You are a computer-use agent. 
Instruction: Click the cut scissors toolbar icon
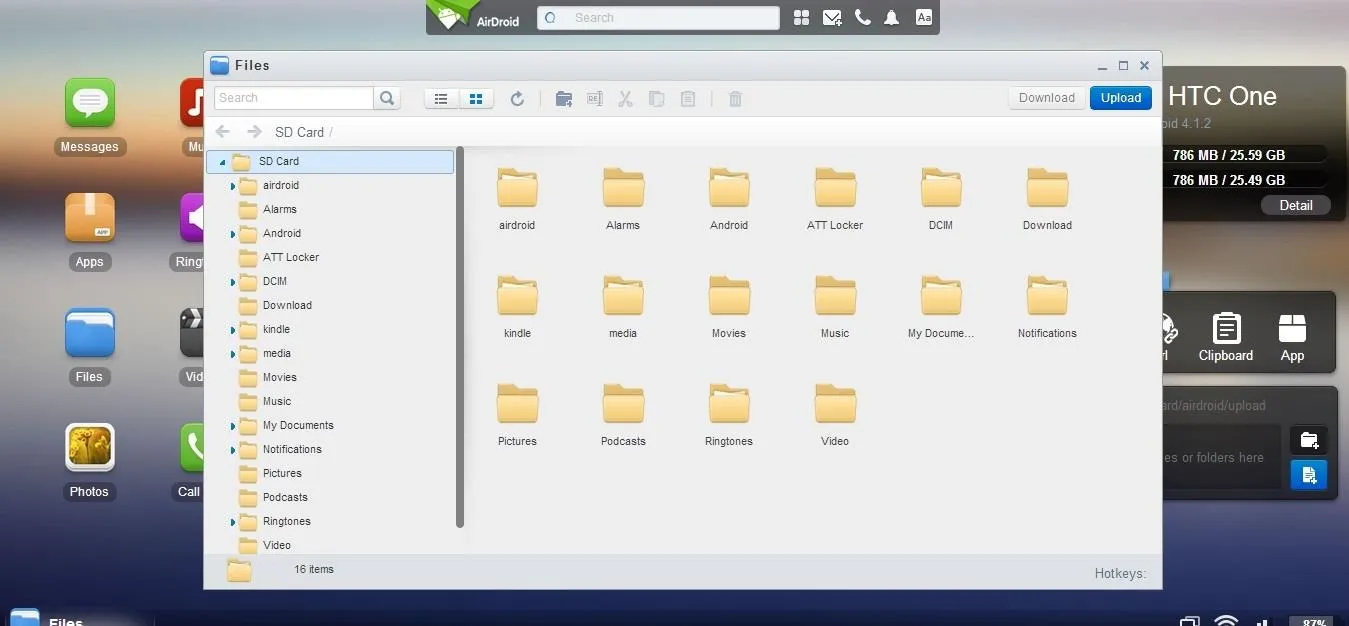click(x=625, y=99)
